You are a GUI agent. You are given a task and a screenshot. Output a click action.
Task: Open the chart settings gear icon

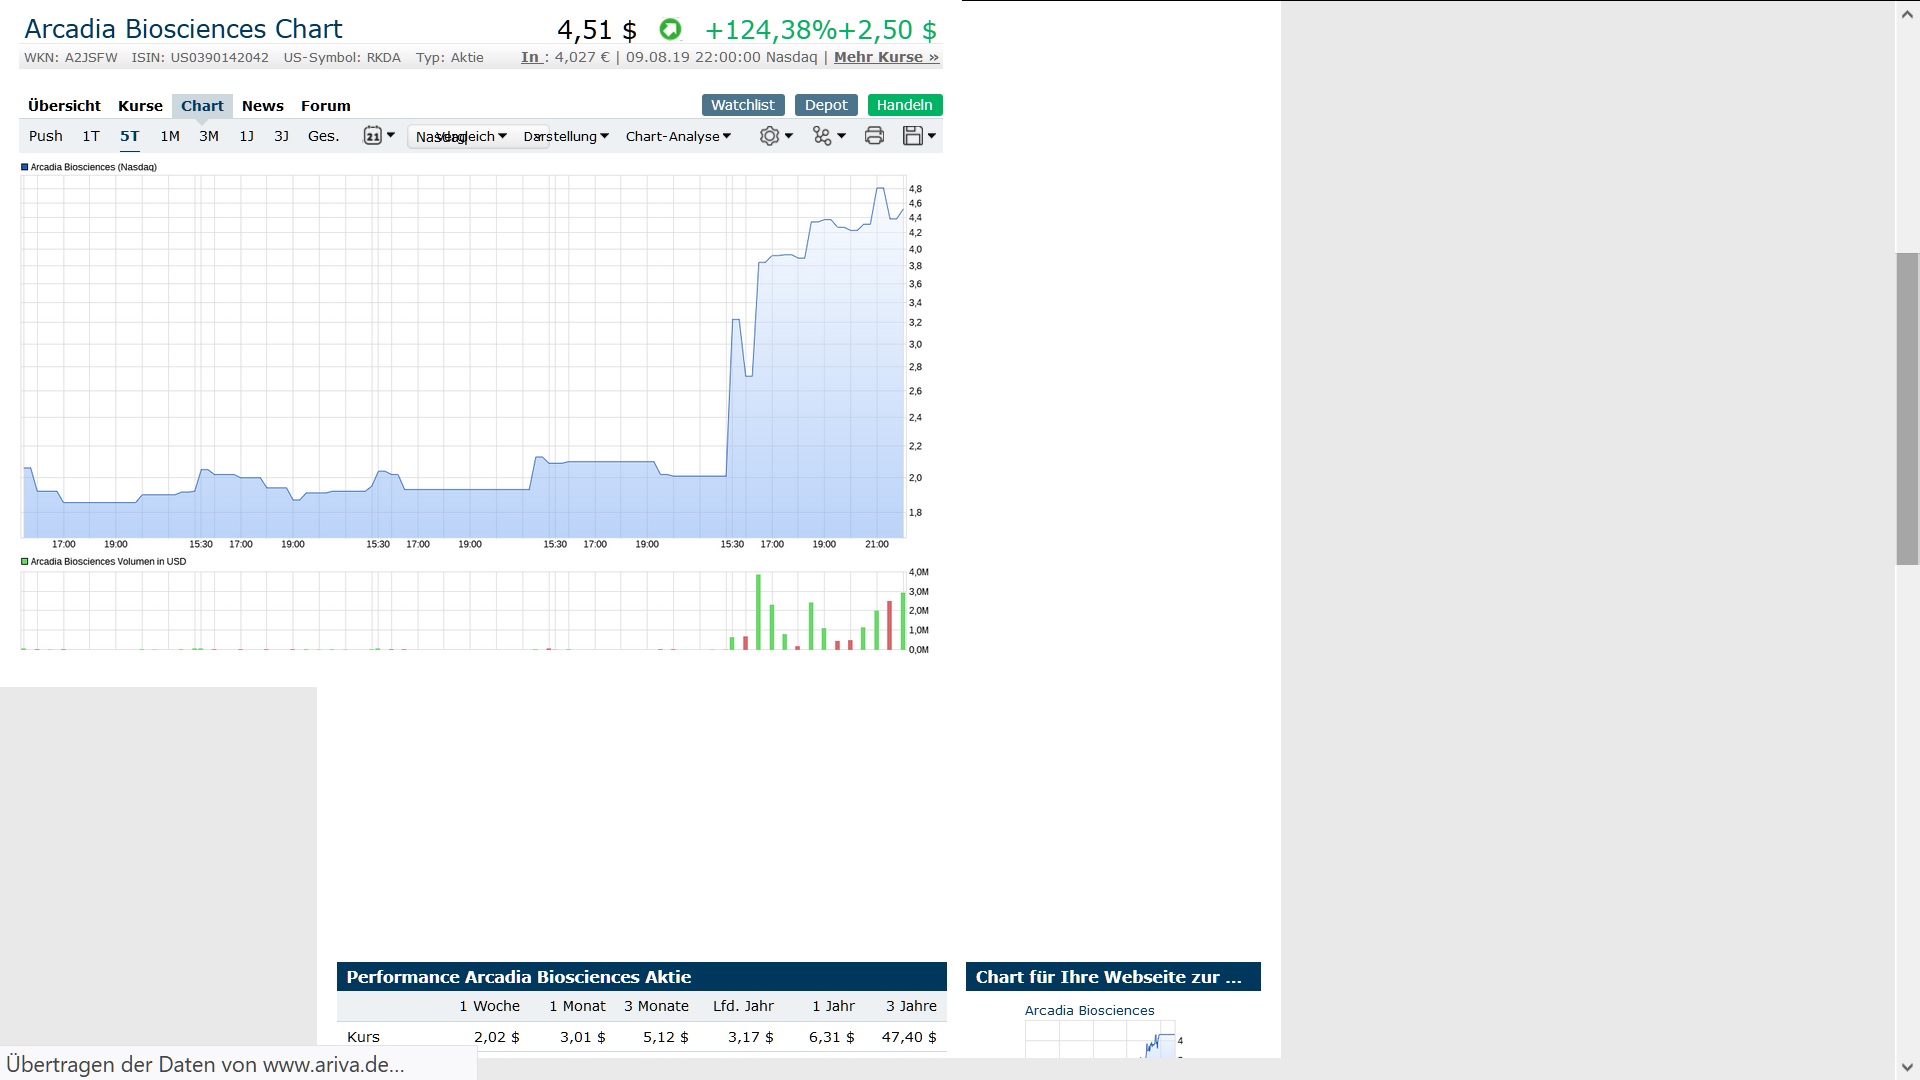(770, 136)
